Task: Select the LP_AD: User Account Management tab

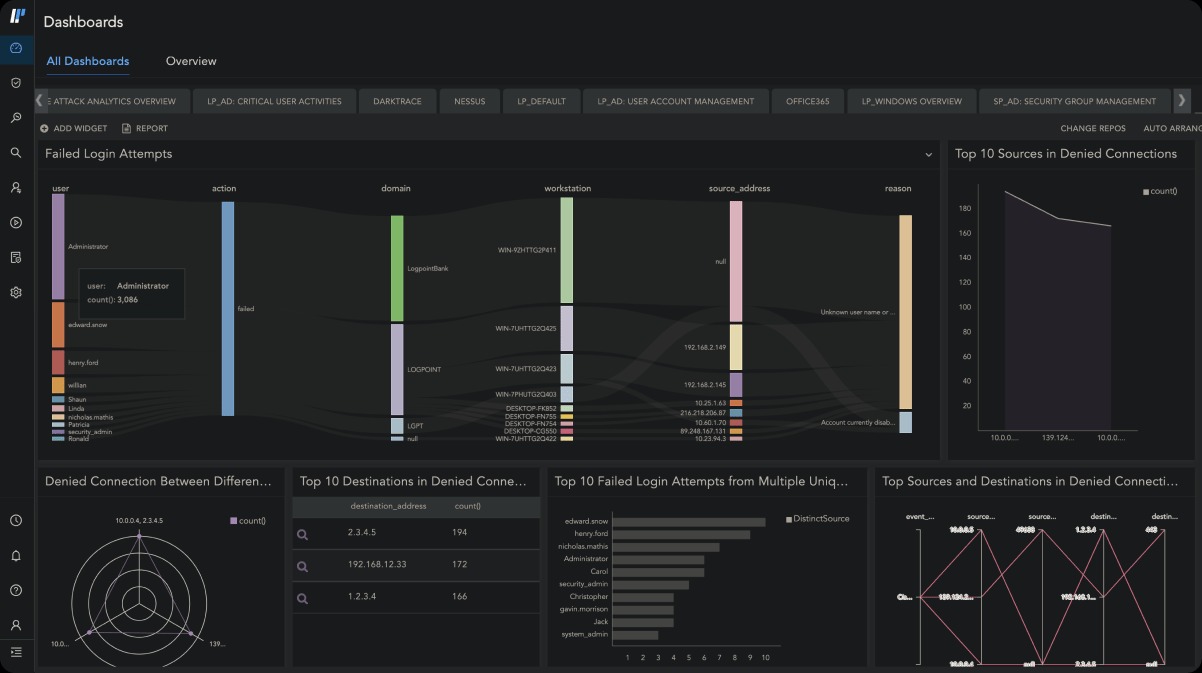Action: pos(675,101)
